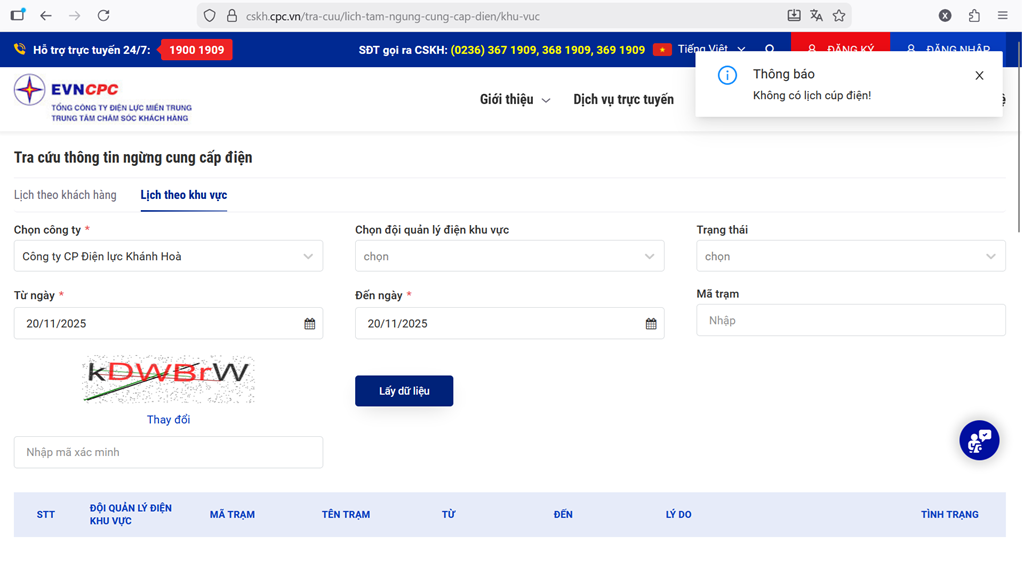Open calendar picker for Từ ngày

pos(310,324)
